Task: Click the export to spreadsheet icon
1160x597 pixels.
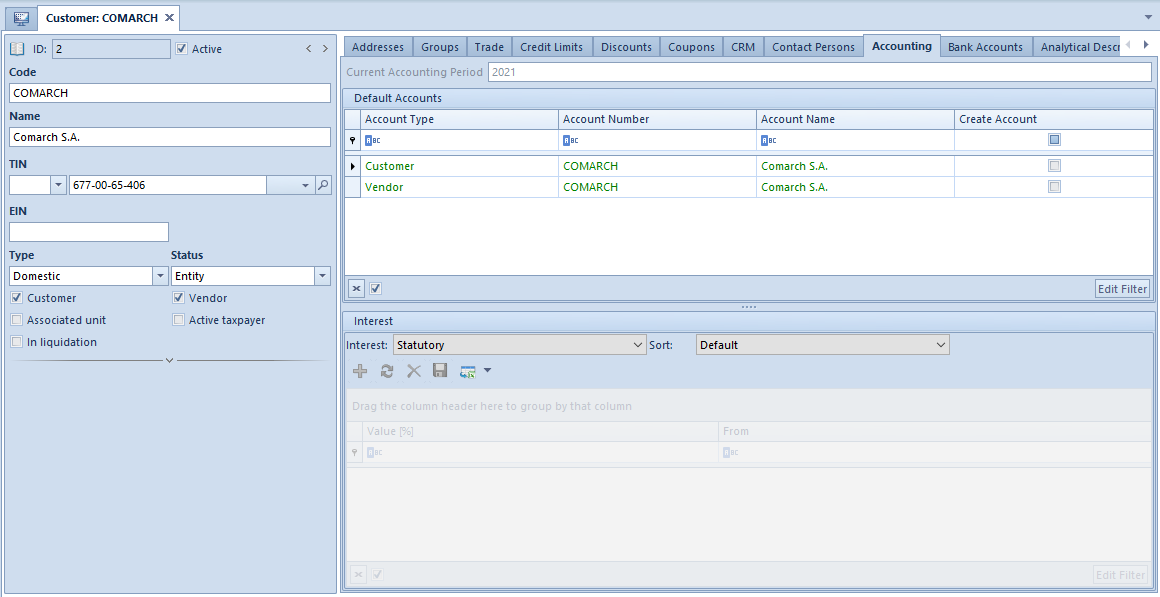Action: click(468, 371)
